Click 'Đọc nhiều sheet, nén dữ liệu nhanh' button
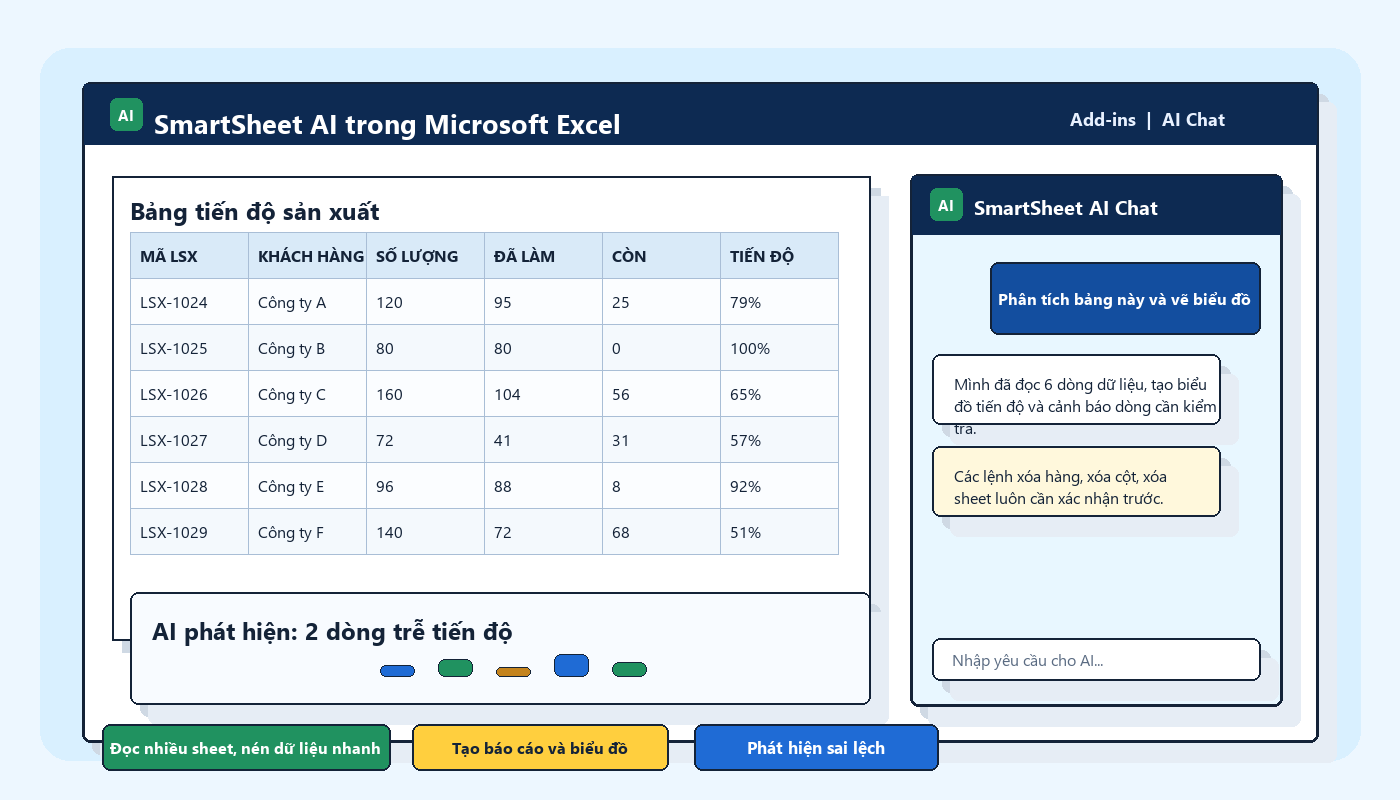This screenshot has height=800, width=1400. point(246,748)
